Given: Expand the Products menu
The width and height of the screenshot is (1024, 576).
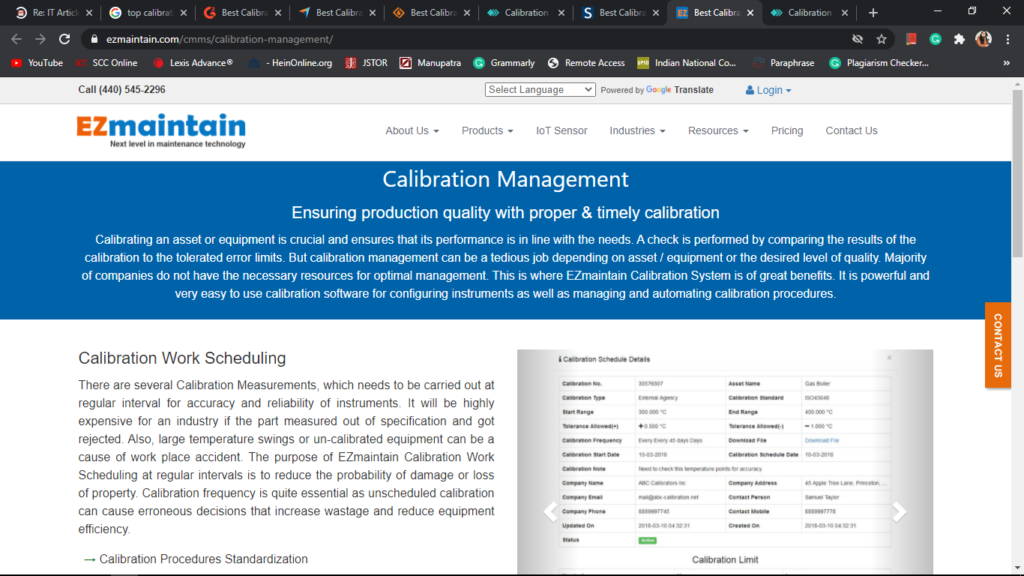Looking at the screenshot, I should 487,131.
